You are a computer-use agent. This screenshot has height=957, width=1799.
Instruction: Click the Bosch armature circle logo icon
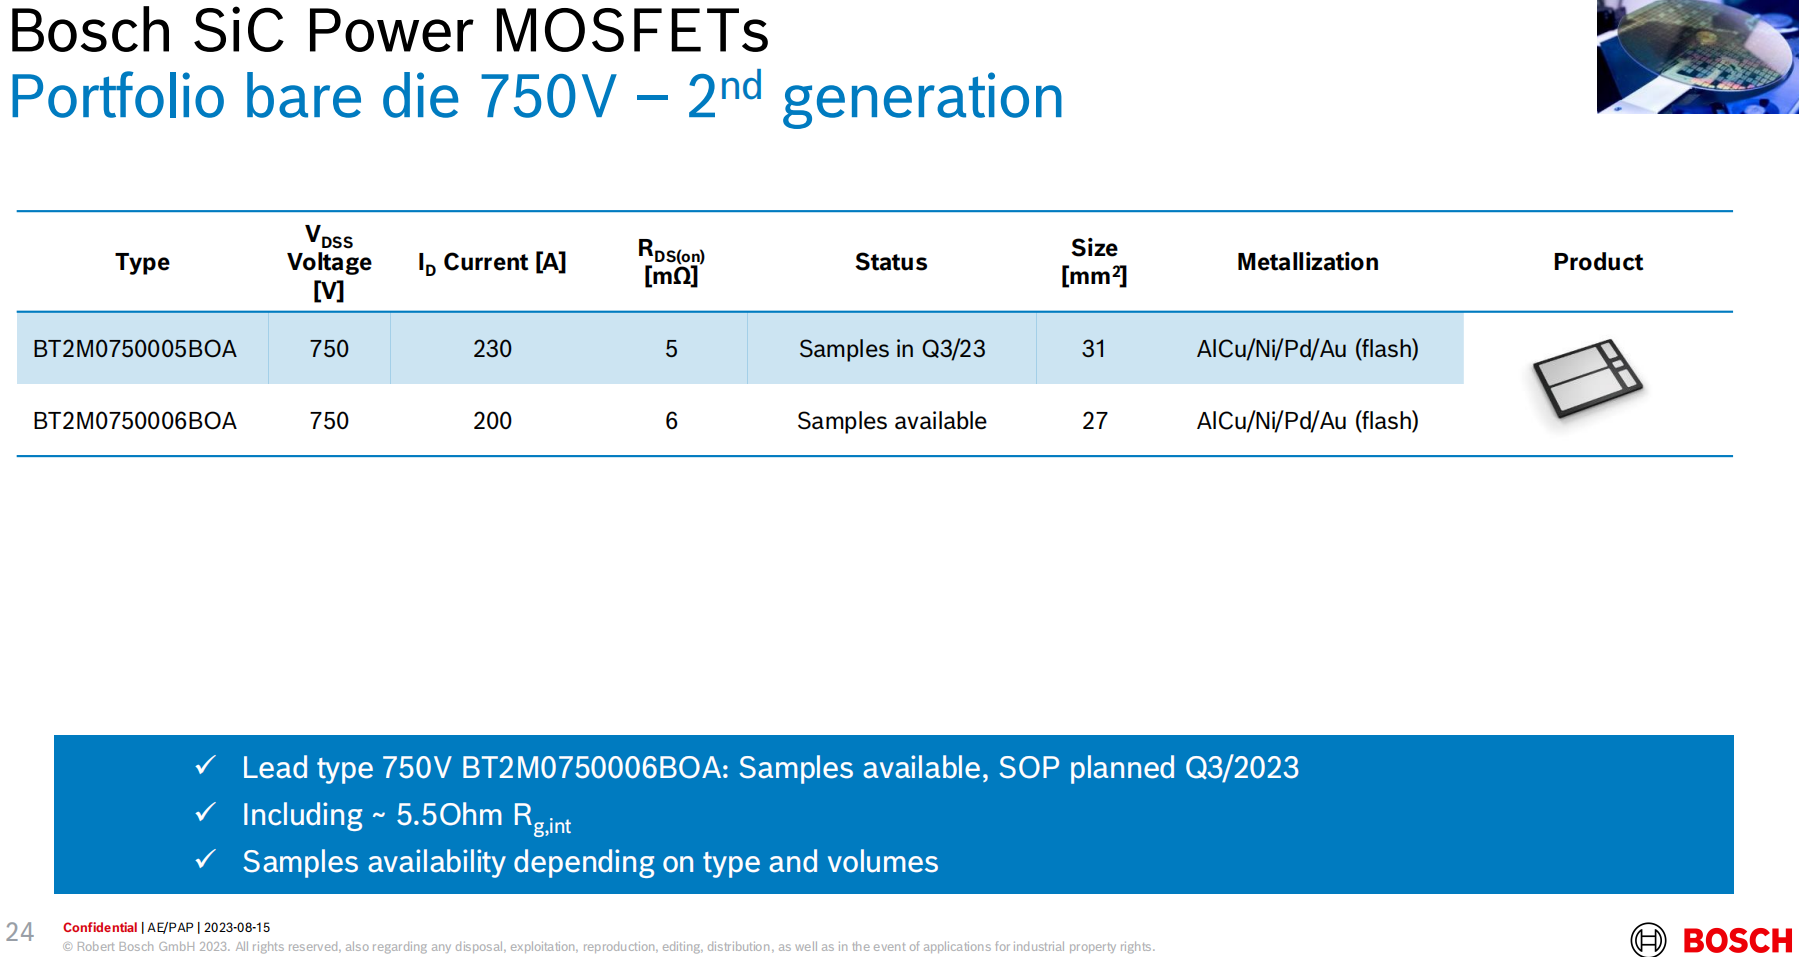(1648, 940)
